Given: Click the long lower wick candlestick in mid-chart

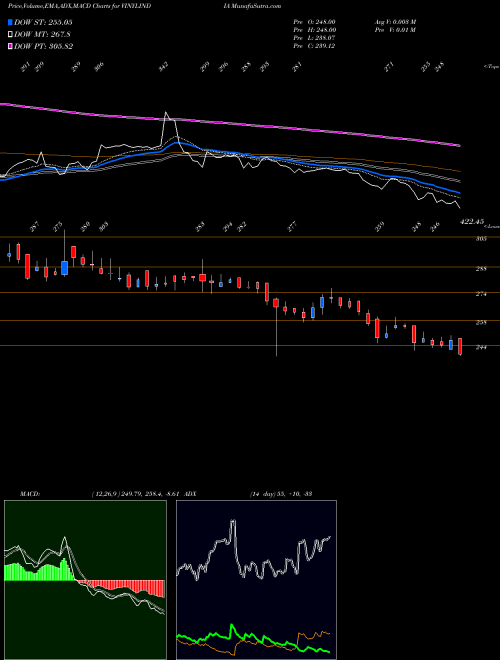Looking at the screenshot, I should [277, 327].
